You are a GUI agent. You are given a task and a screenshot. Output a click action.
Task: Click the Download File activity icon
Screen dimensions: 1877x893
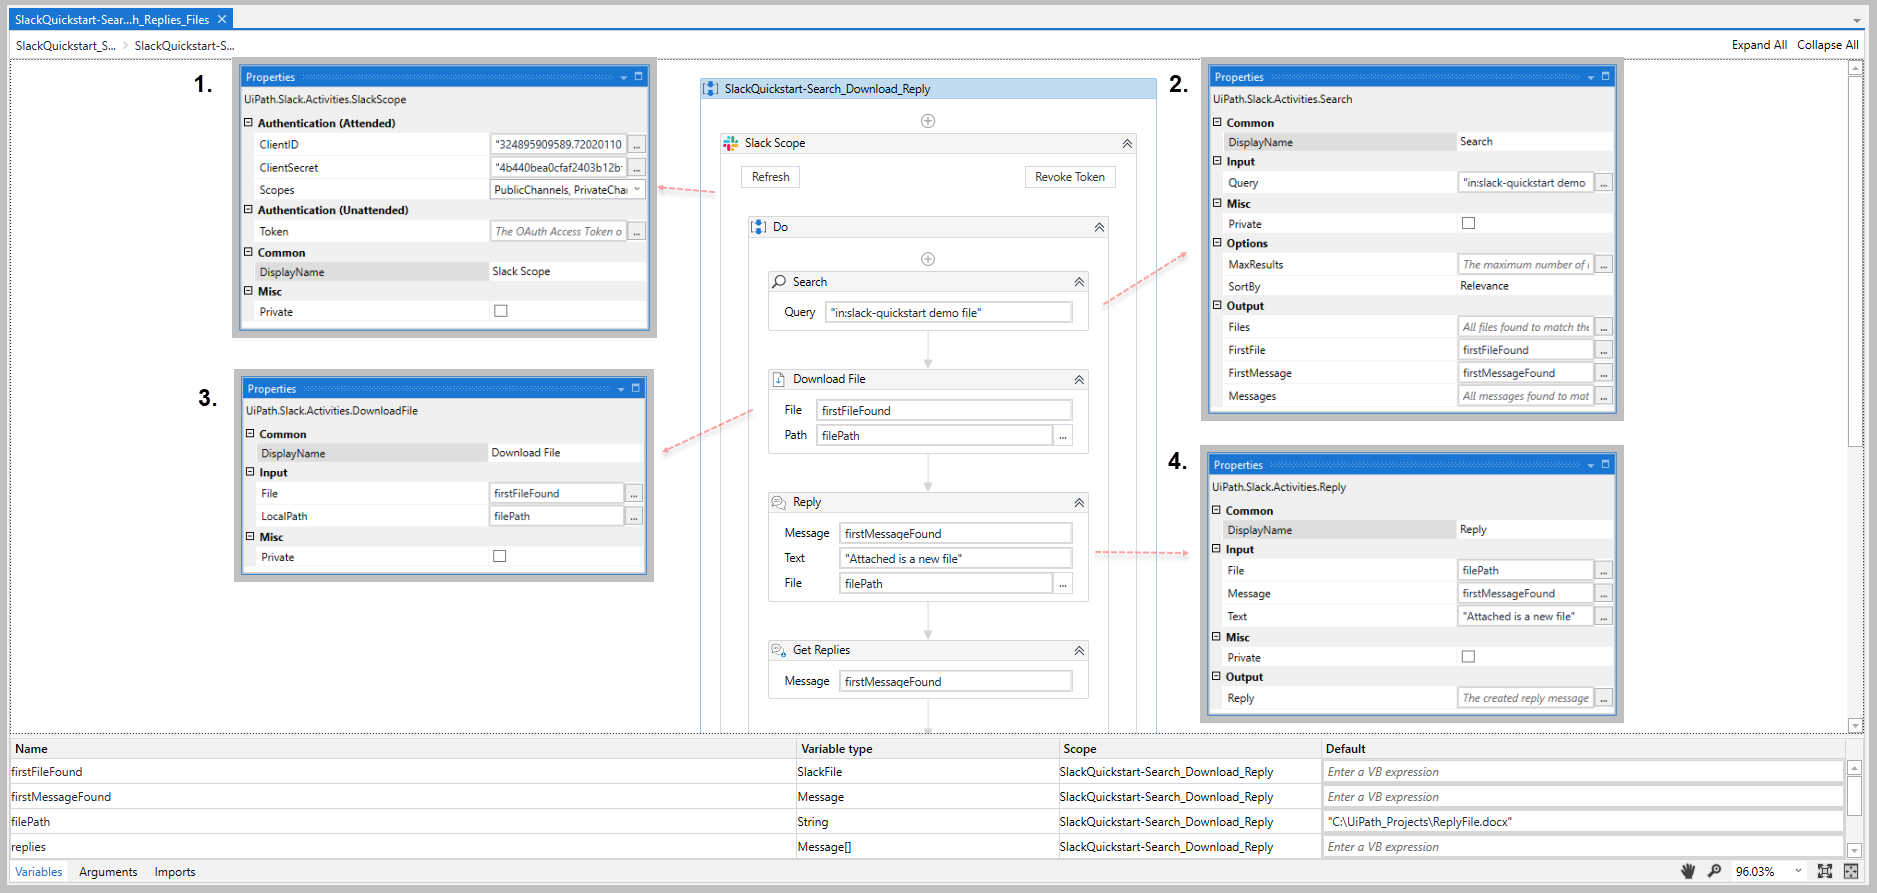(779, 379)
